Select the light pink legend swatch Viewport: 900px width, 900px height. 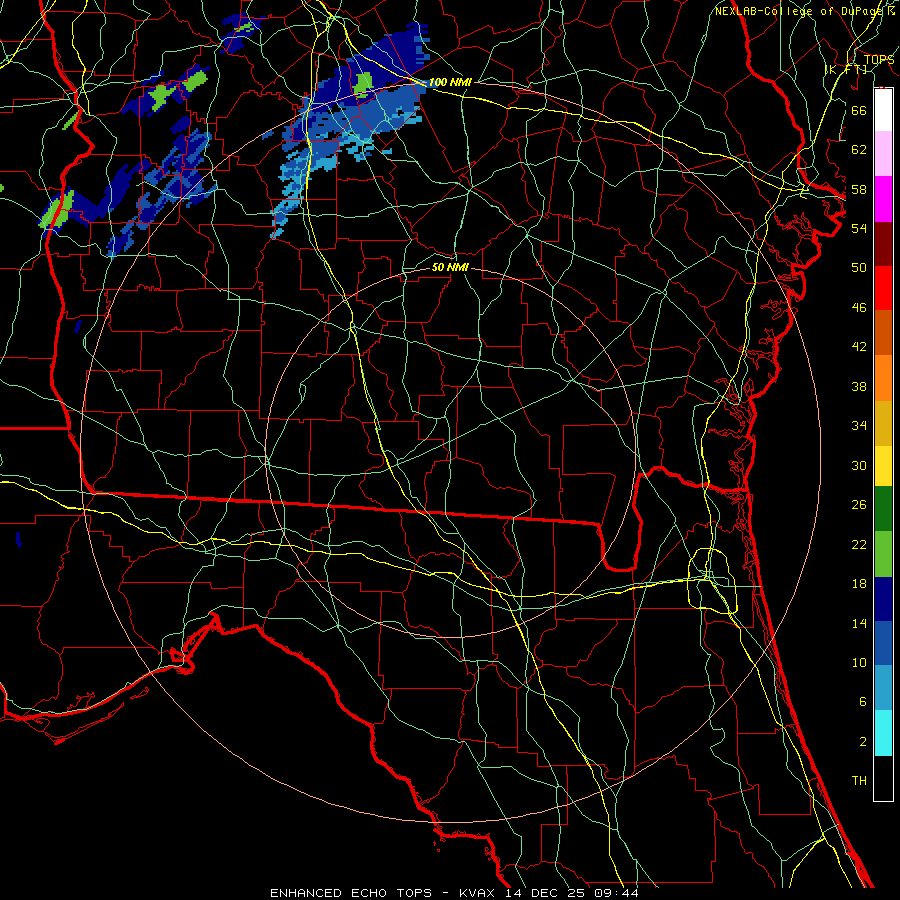[883, 153]
